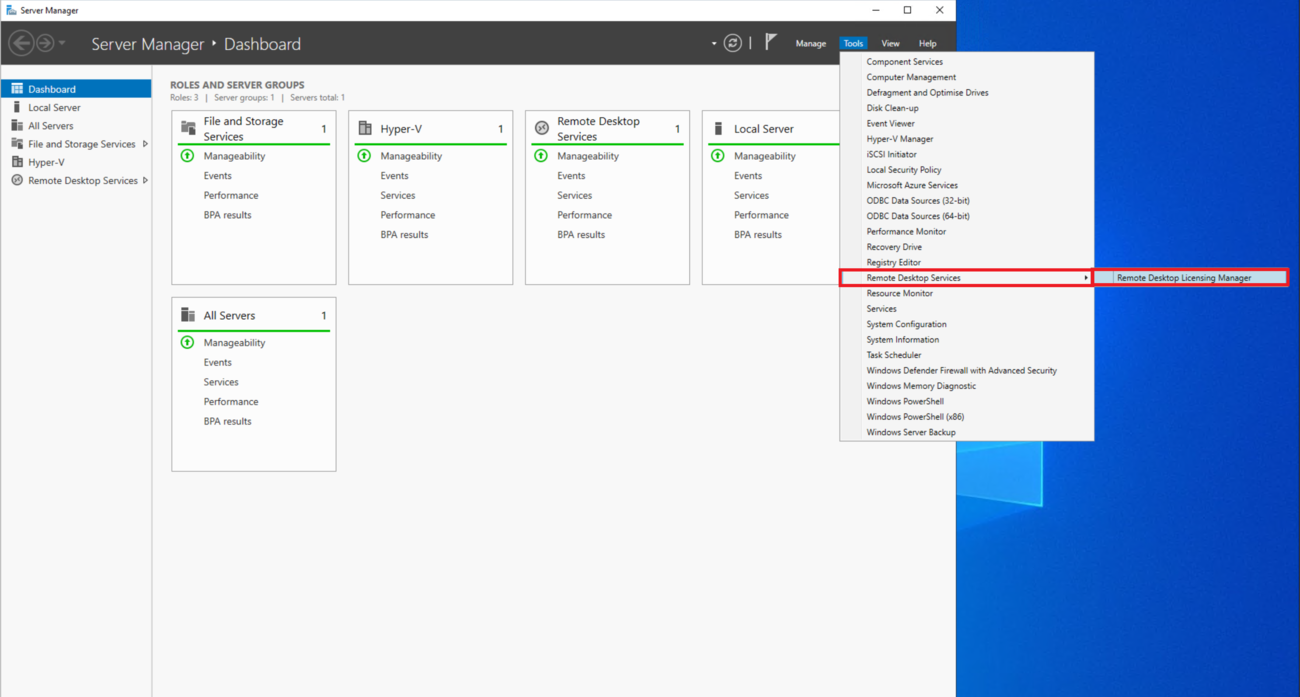Viewport: 1300px width, 697px height.
Task: Click the refresh icon in header
Action: pyautogui.click(x=733, y=43)
